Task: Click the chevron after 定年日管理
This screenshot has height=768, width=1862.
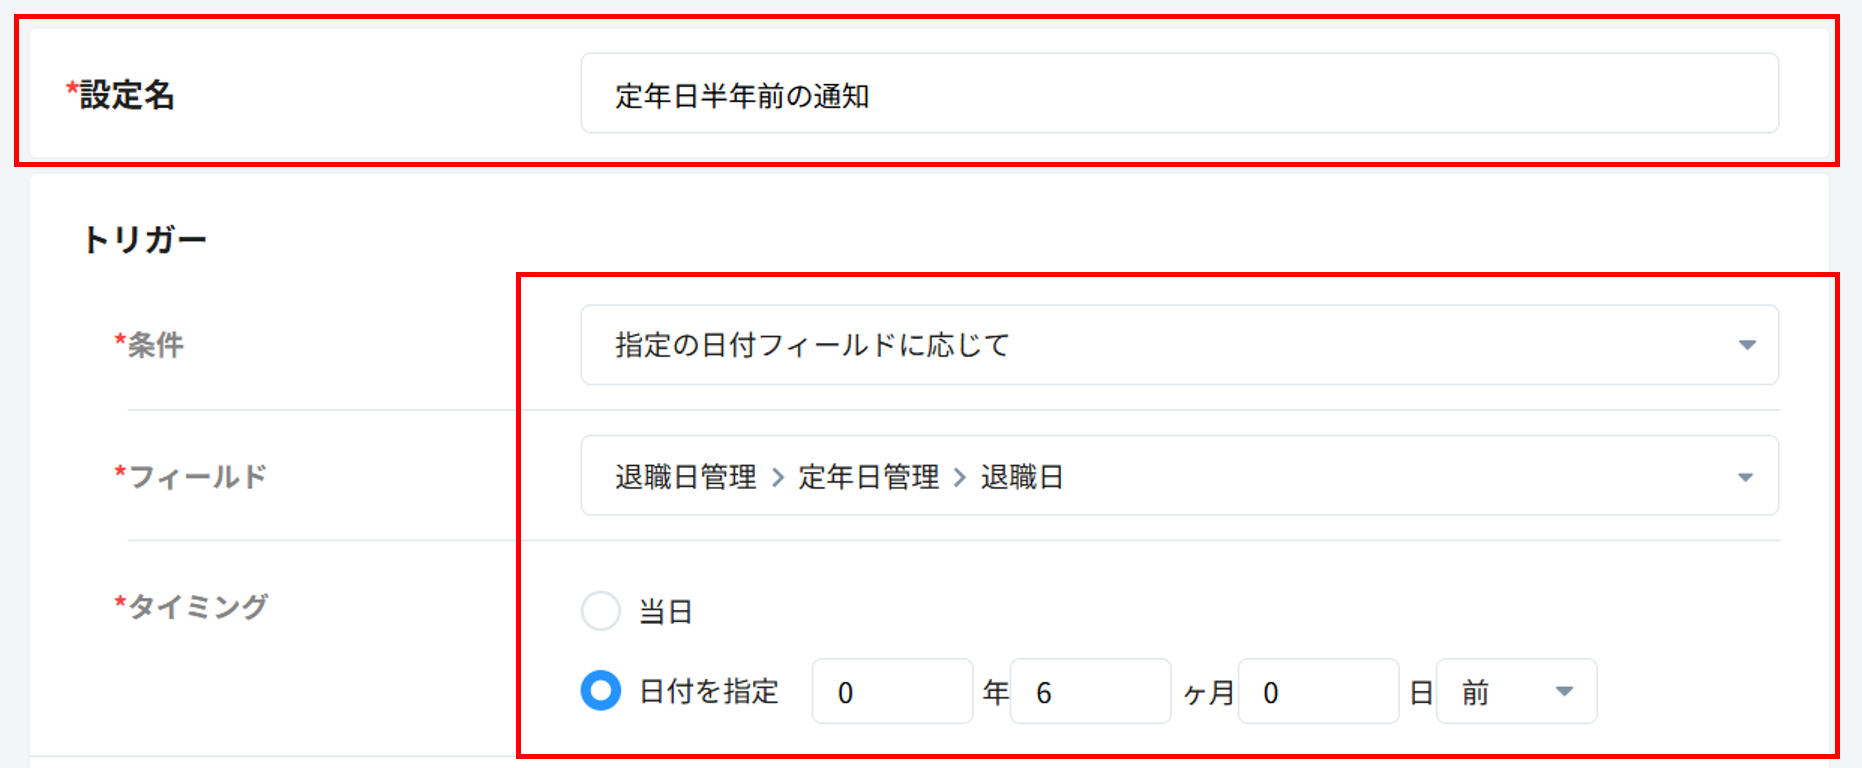Action: click(960, 478)
